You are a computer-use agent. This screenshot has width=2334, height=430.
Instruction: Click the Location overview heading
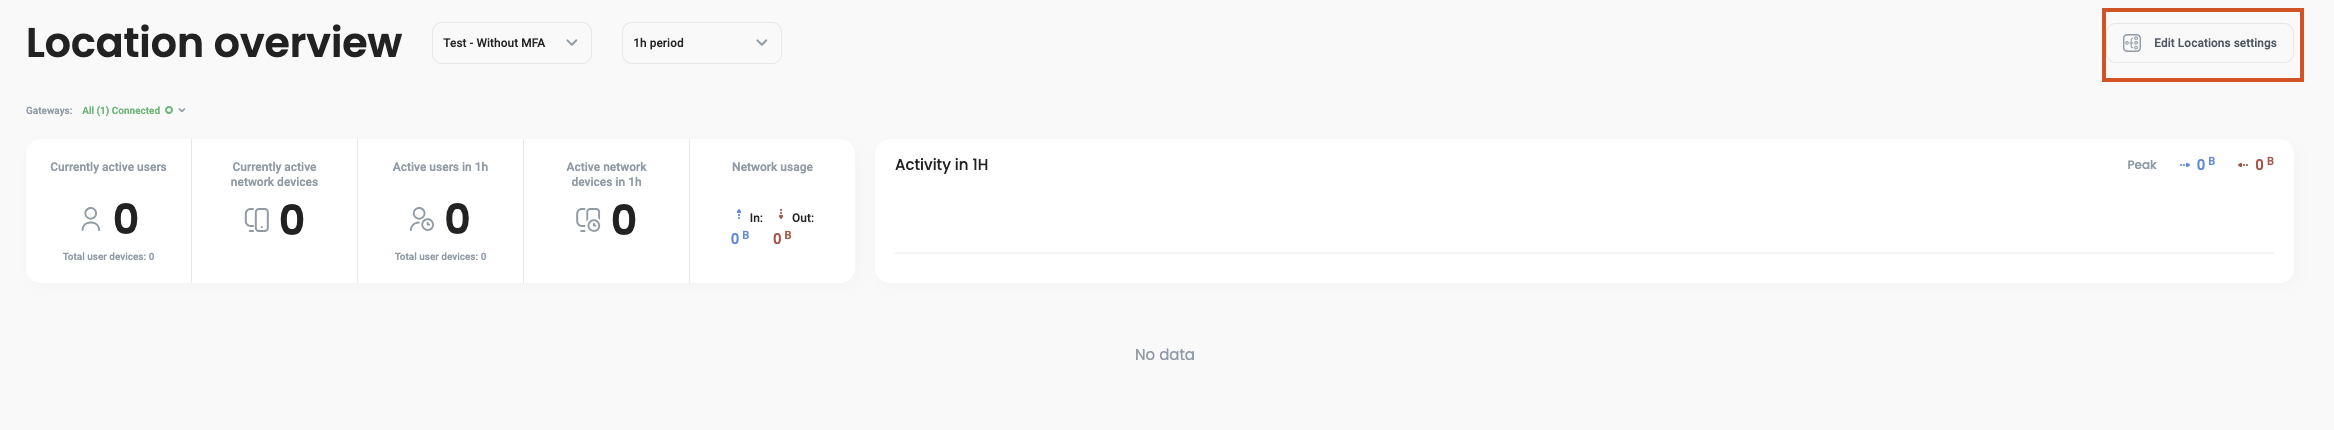[x=214, y=43]
